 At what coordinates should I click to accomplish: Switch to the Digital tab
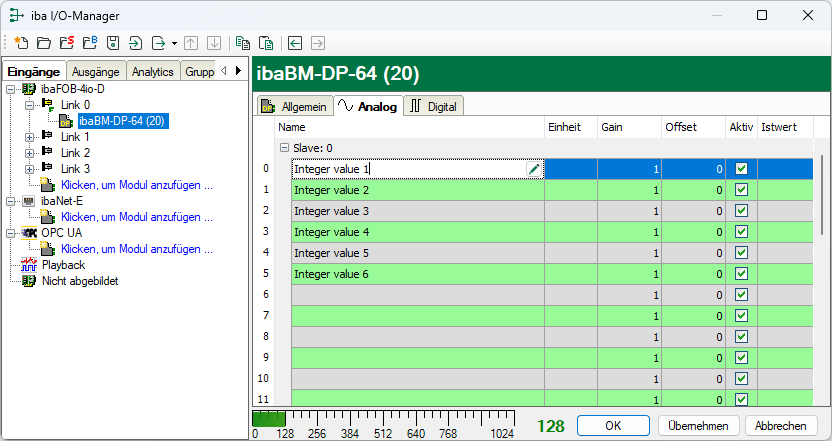point(433,106)
